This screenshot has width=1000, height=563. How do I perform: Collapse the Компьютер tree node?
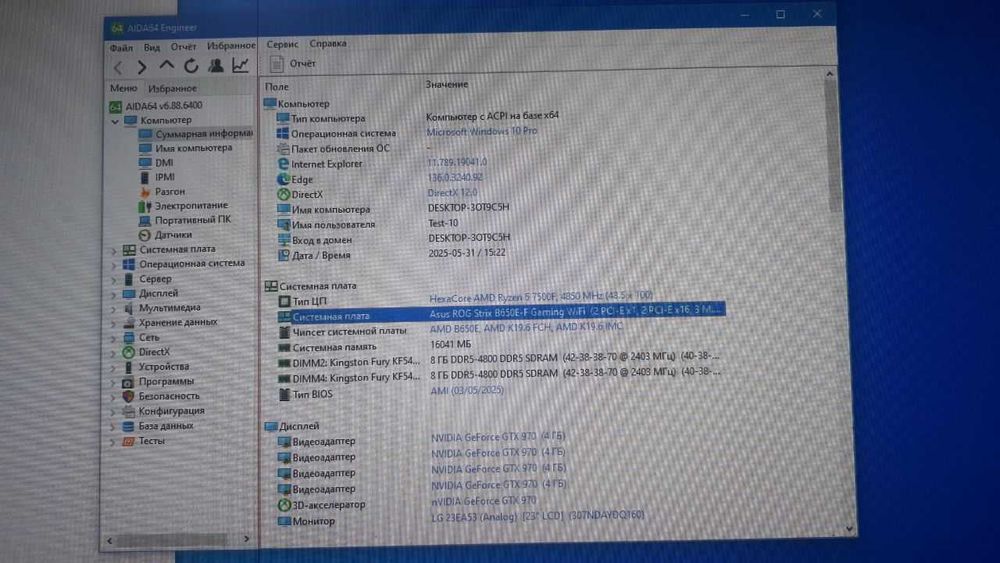click(x=115, y=121)
